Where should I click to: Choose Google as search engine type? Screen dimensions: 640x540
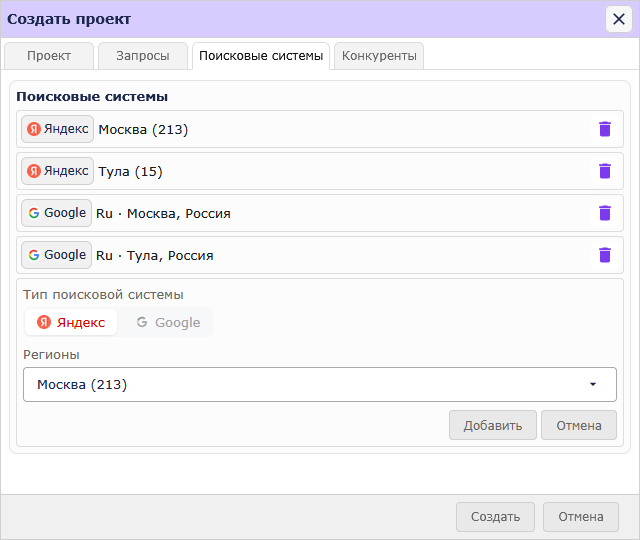pyautogui.click(x=168, y=322)
